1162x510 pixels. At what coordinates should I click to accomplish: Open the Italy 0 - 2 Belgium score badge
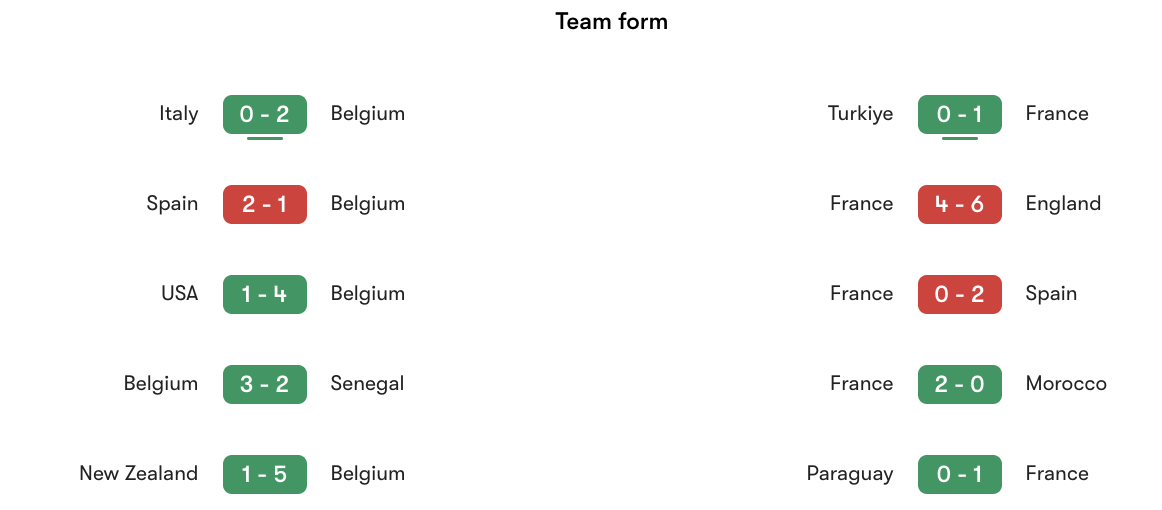tap(265, 114)
